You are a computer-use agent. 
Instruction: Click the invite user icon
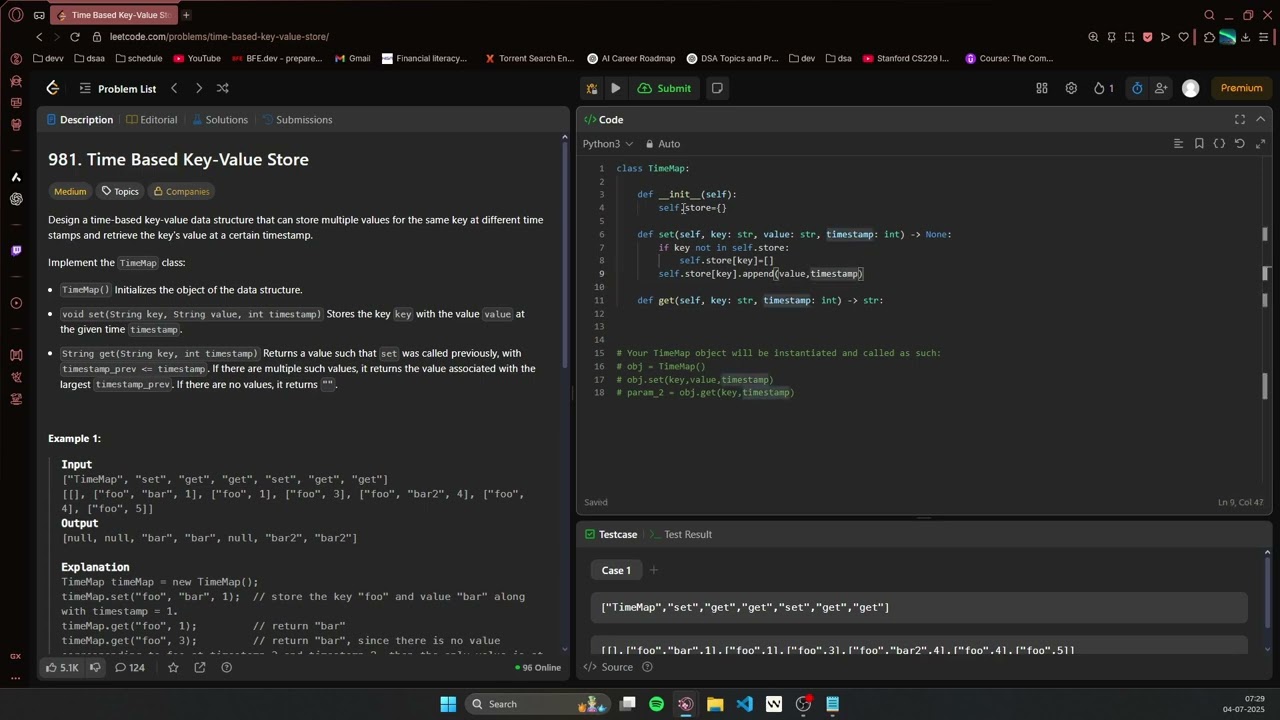click(x=1161, y=88)
